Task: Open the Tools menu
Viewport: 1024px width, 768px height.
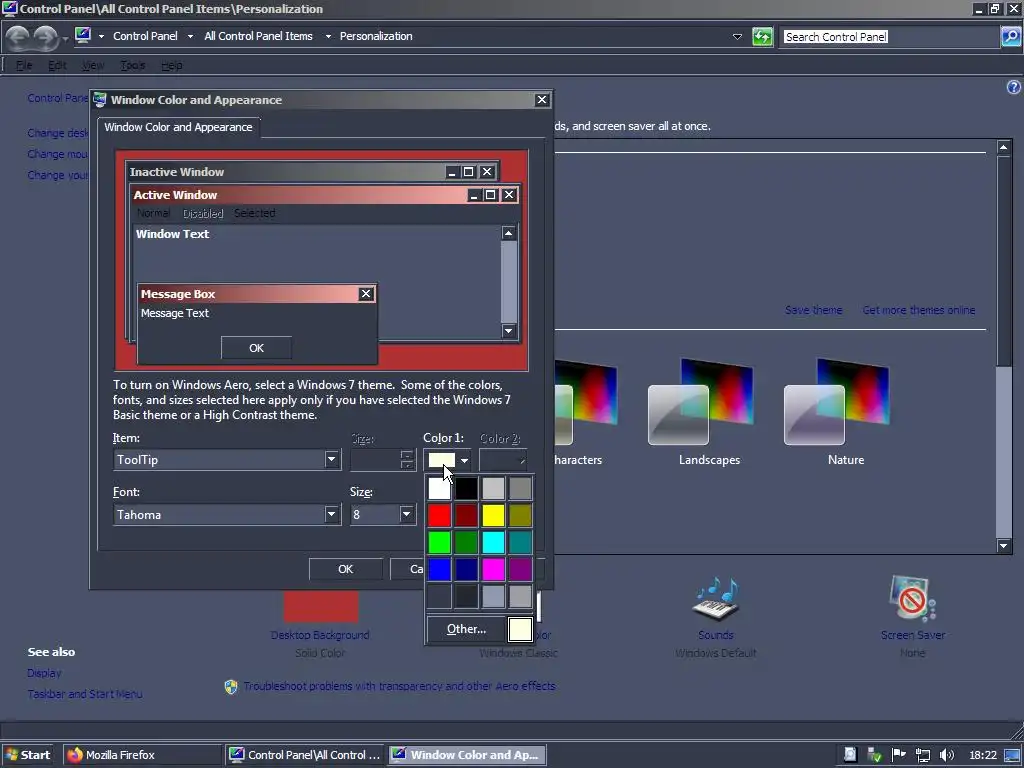Action: click(x=133, y=65)
